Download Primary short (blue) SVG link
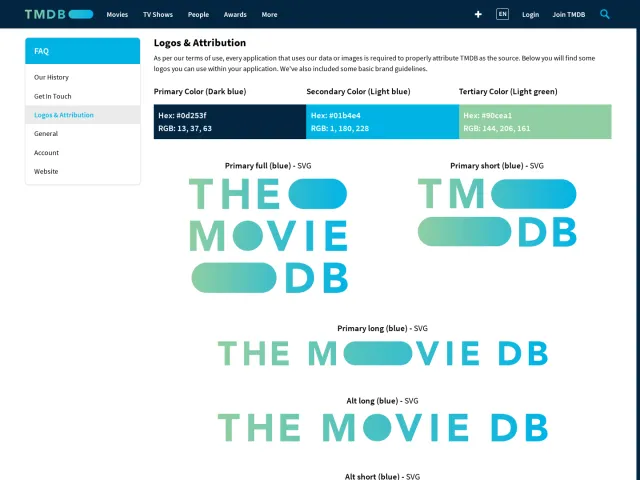 [x=536, y=166]
